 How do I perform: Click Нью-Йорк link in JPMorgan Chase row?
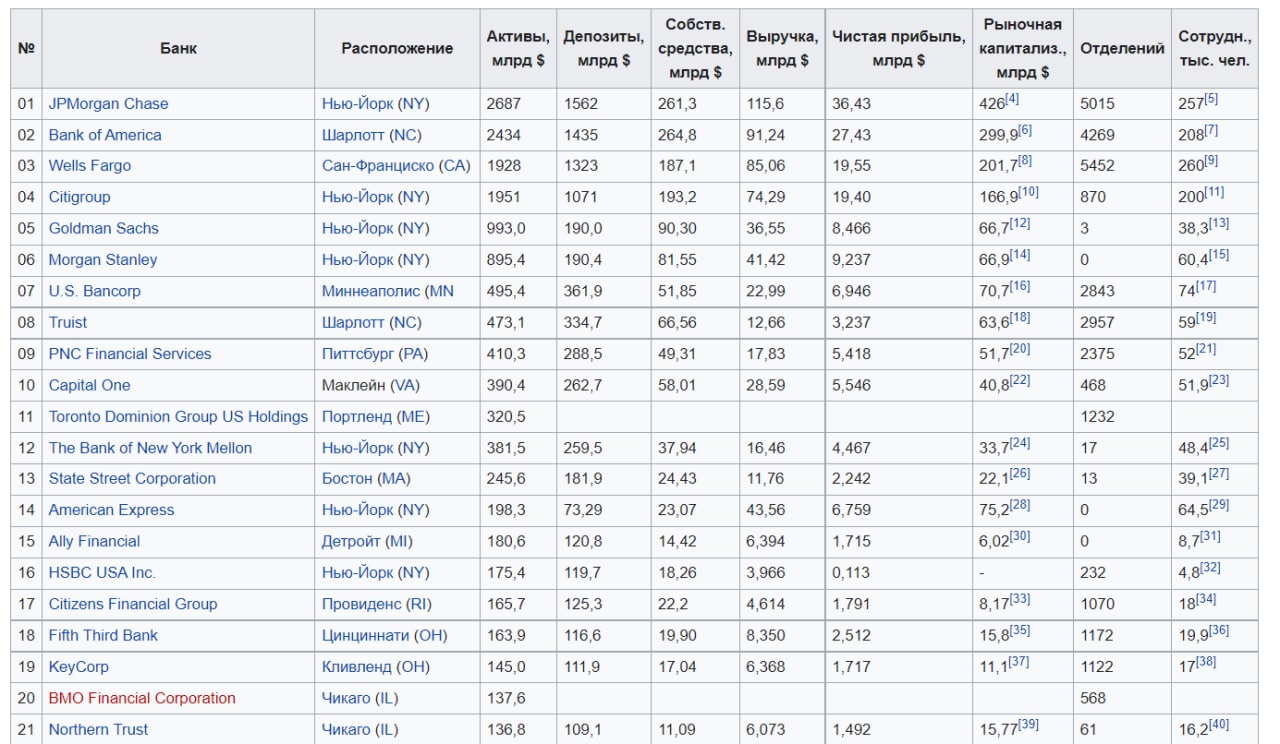pyautogui.click(x=357, y=104)
